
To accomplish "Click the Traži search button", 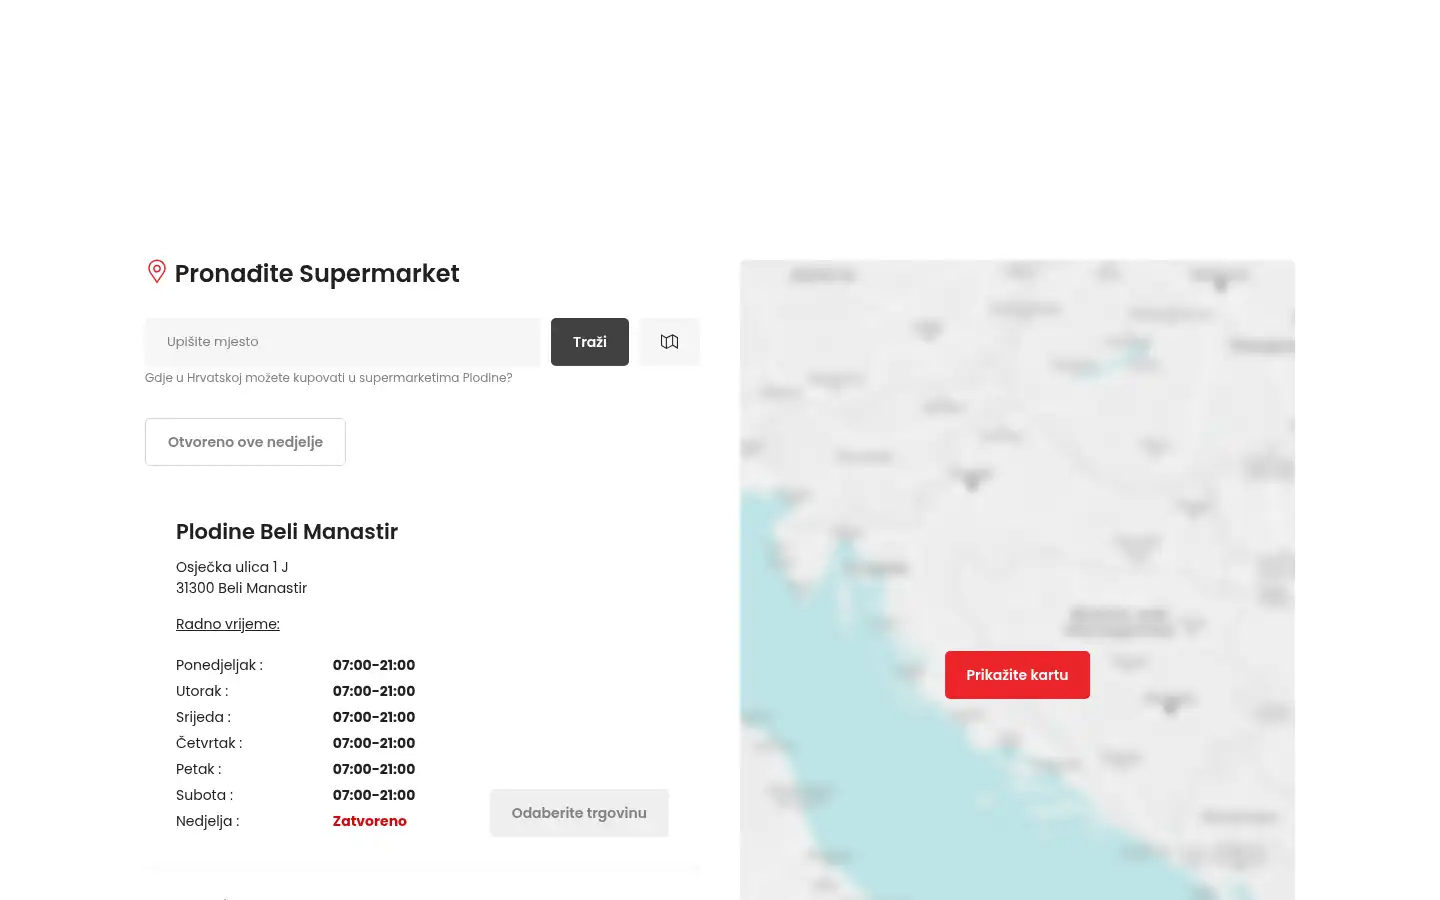I will pos(590,342).
